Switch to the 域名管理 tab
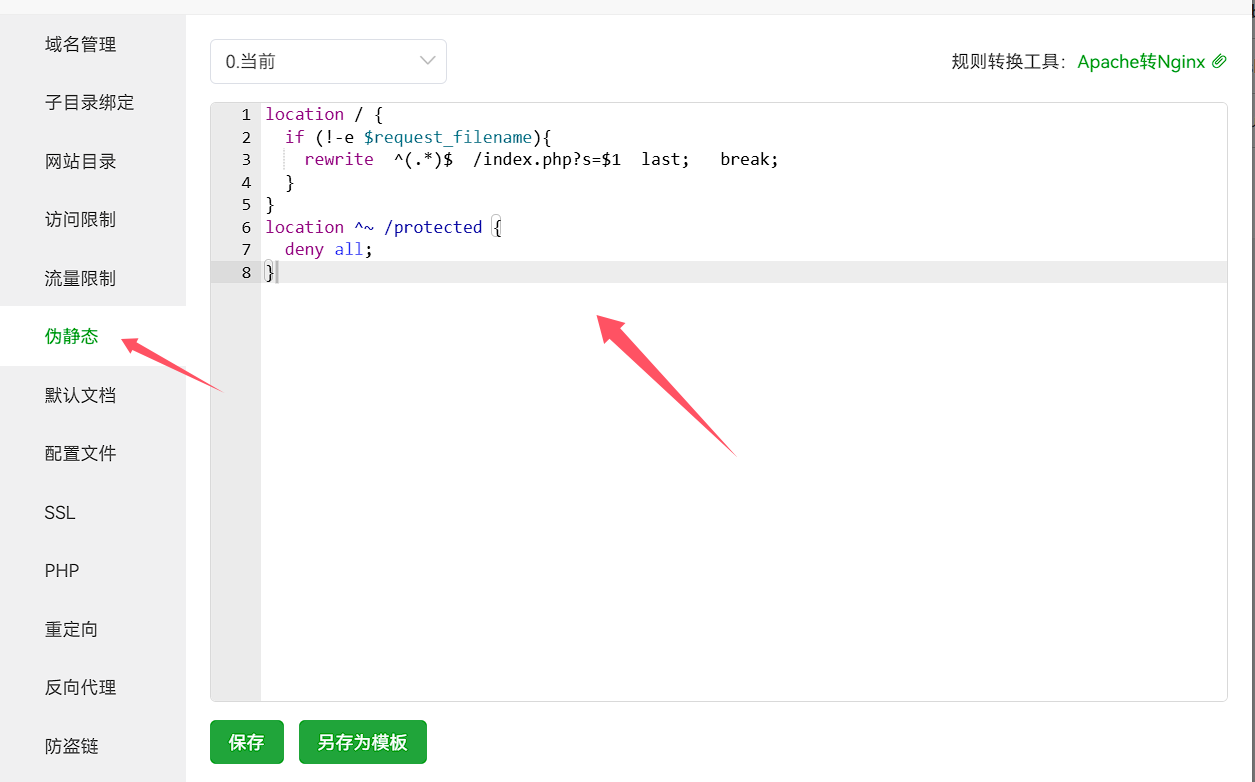 (x=80, y=44)
